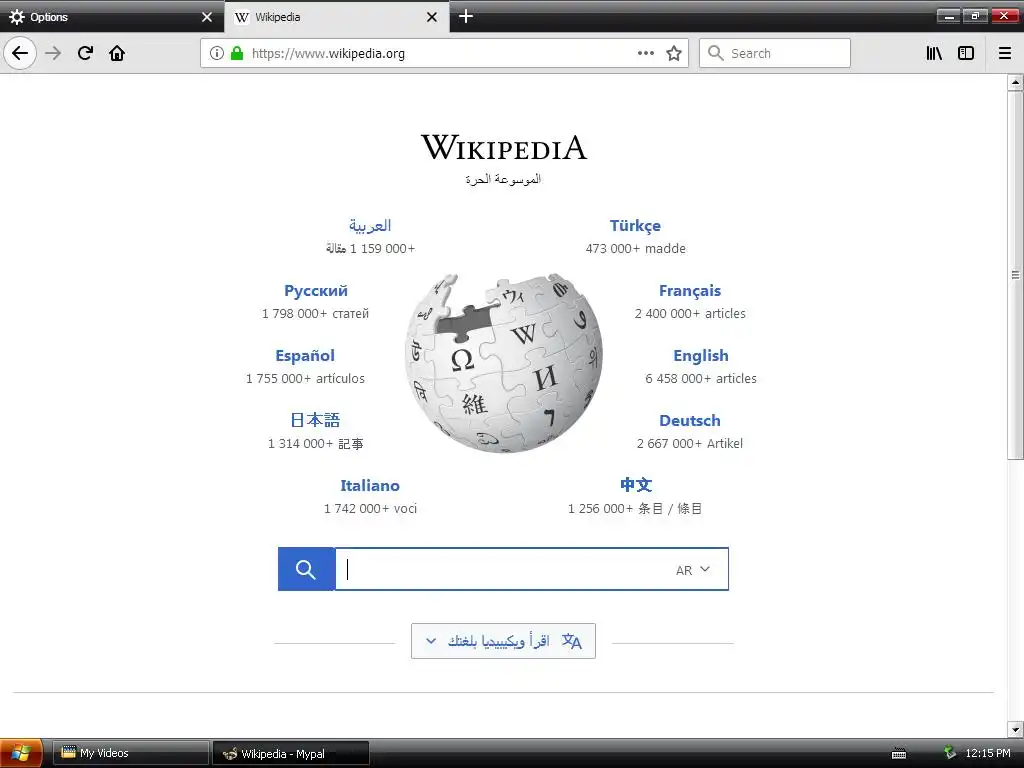Select Wikipedia - Mypal taskbar button
This screenshot has width=1024, height=768.
(291, 754)
